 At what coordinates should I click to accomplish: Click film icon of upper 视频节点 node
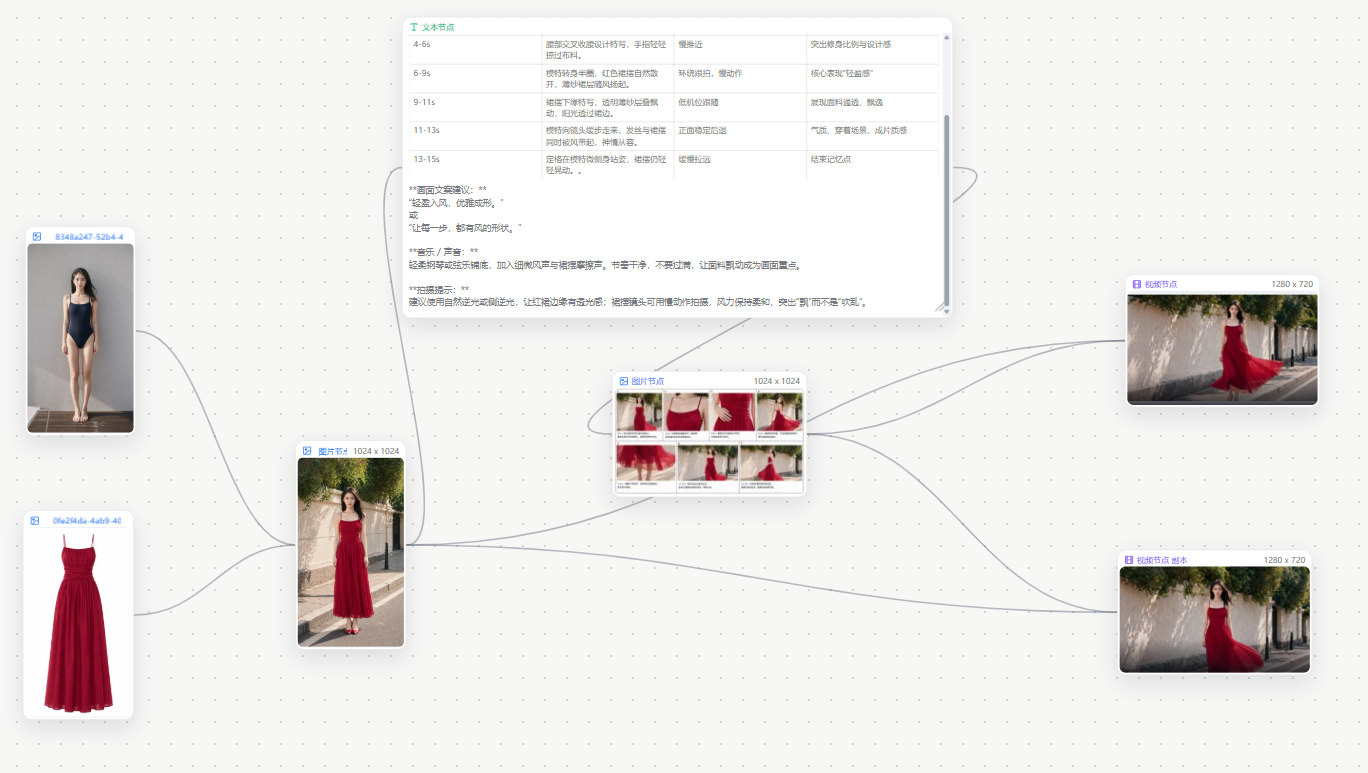point(1137,284)
